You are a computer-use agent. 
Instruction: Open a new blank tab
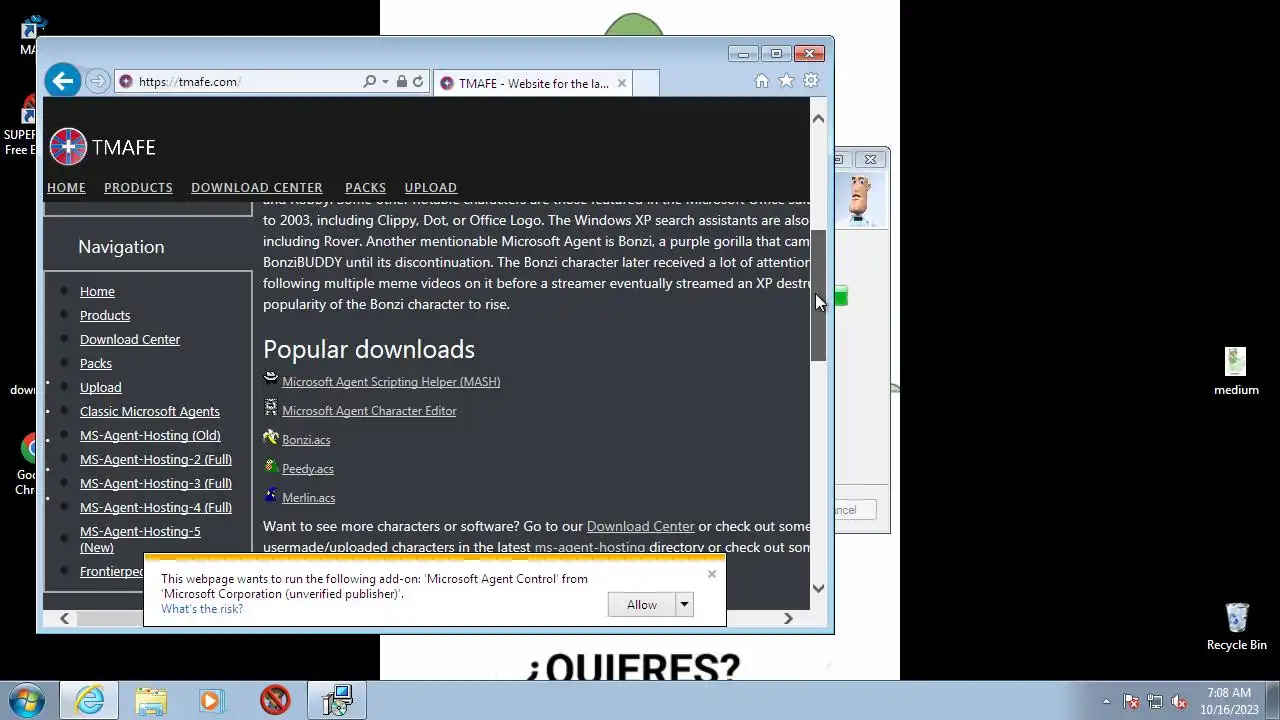point(646,83)
